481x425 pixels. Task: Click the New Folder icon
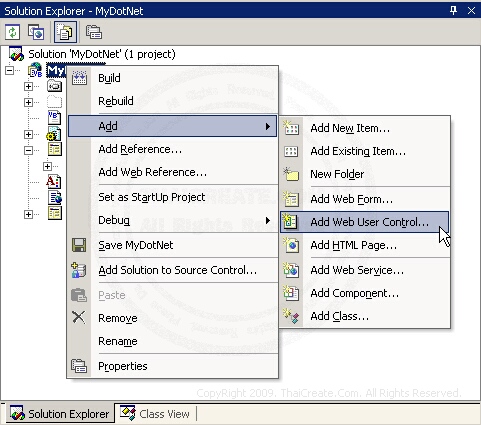coord(291,174)
